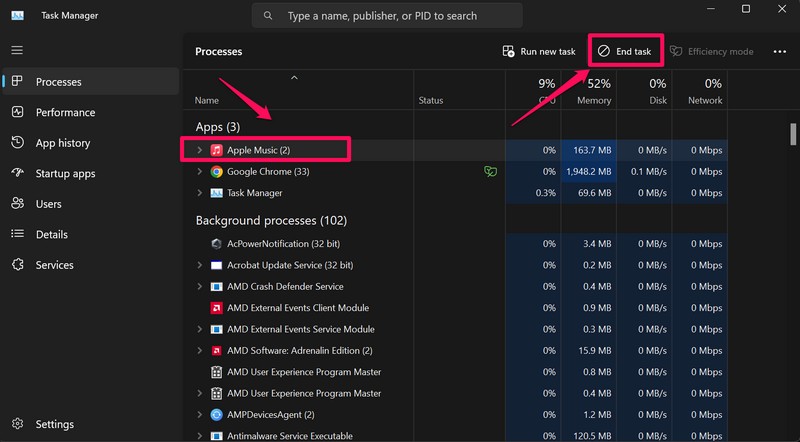Expand the Google Chrome process group
The width and height of the screenshot is (800, 442).
coord(200,172)
